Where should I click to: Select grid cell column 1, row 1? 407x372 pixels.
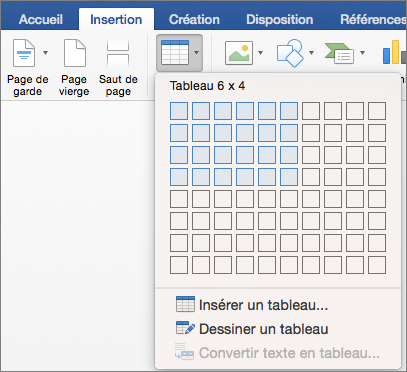(179, 111)
